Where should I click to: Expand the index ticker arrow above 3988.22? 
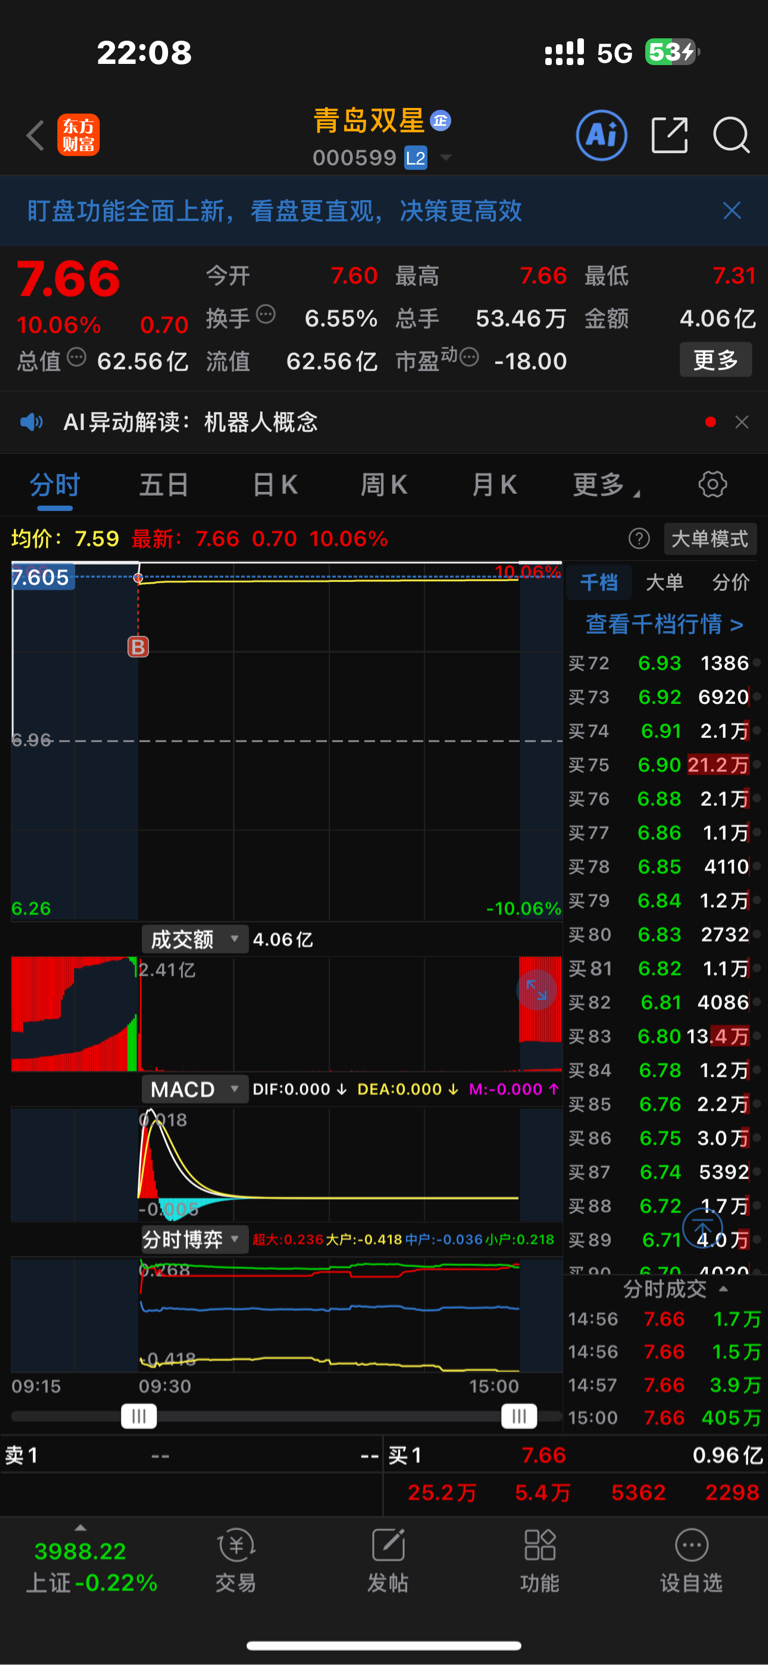tap(80, 1527)
